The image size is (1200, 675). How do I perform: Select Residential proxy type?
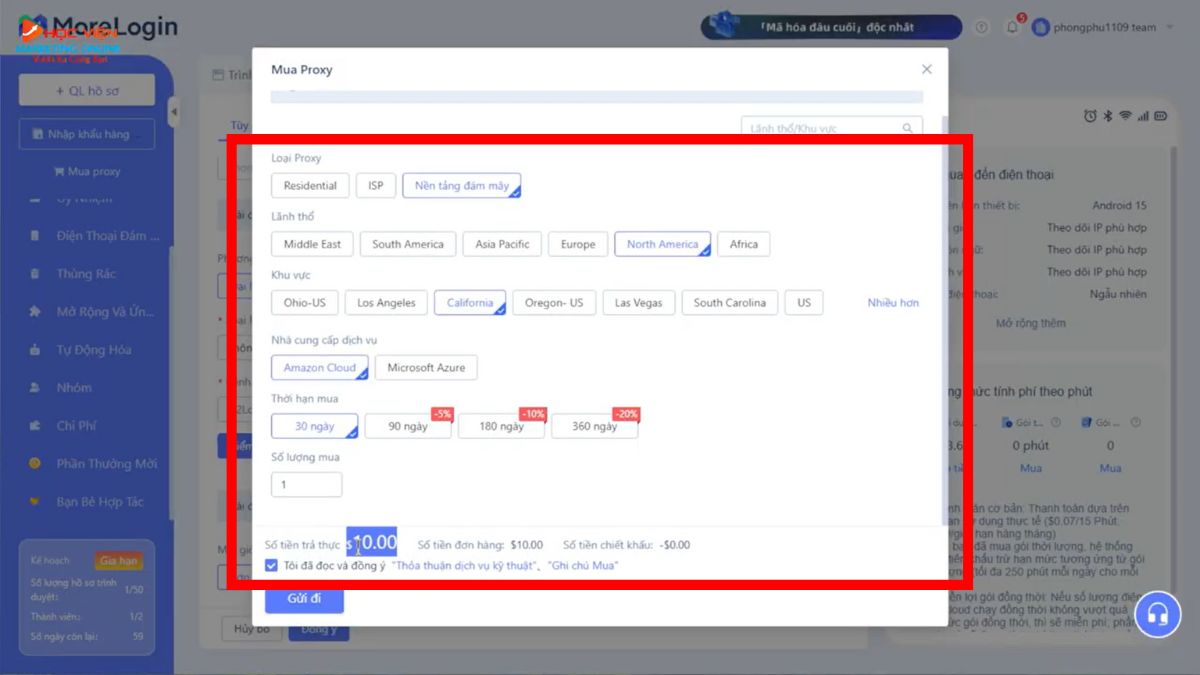310,186
